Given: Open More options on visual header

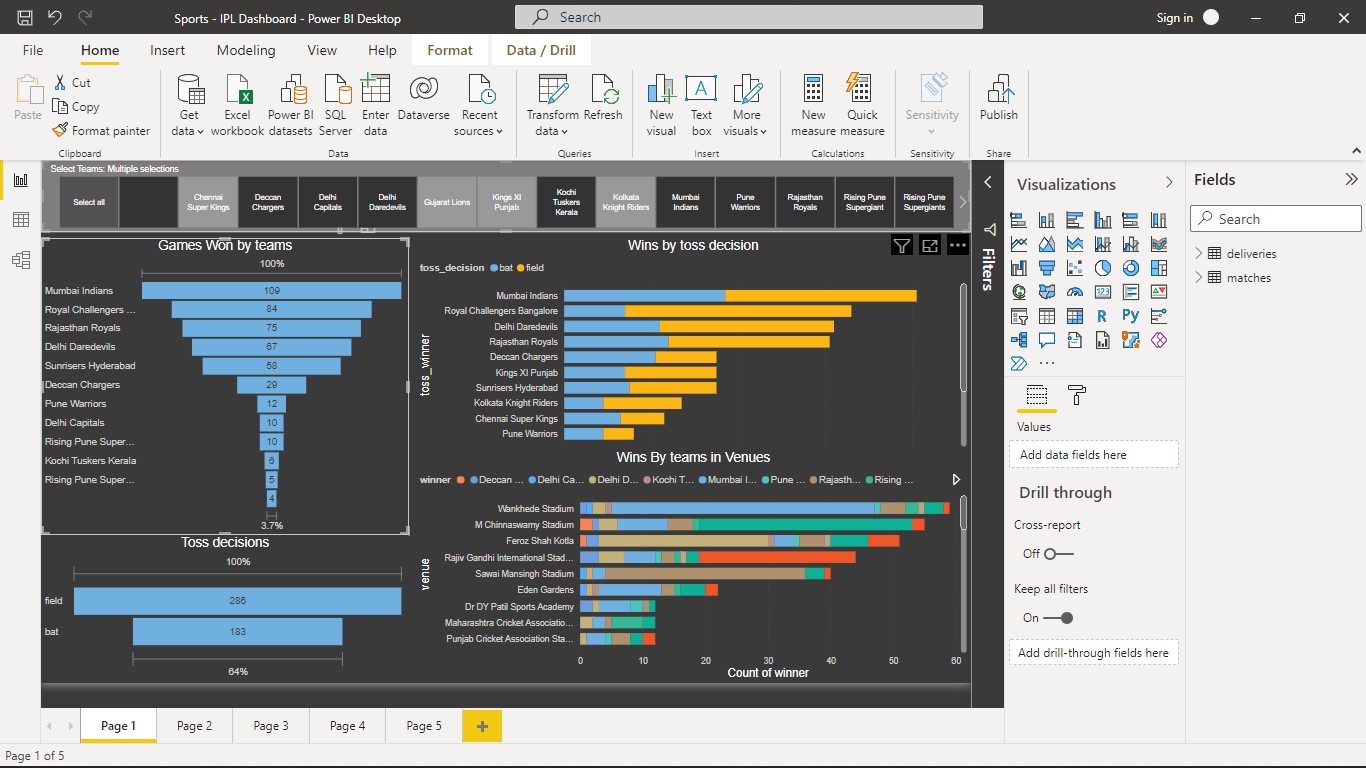Looking at the screenshot, I should point(958,246).
